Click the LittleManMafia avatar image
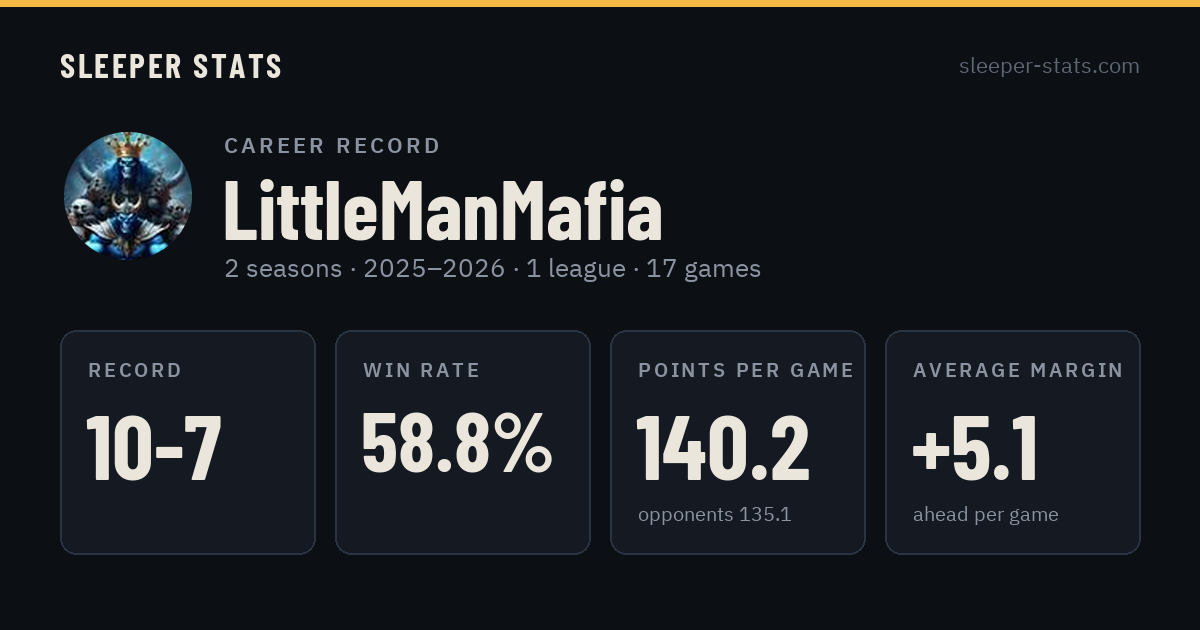The height and width of the screenshot is (630, 1200). pos(128,196)
